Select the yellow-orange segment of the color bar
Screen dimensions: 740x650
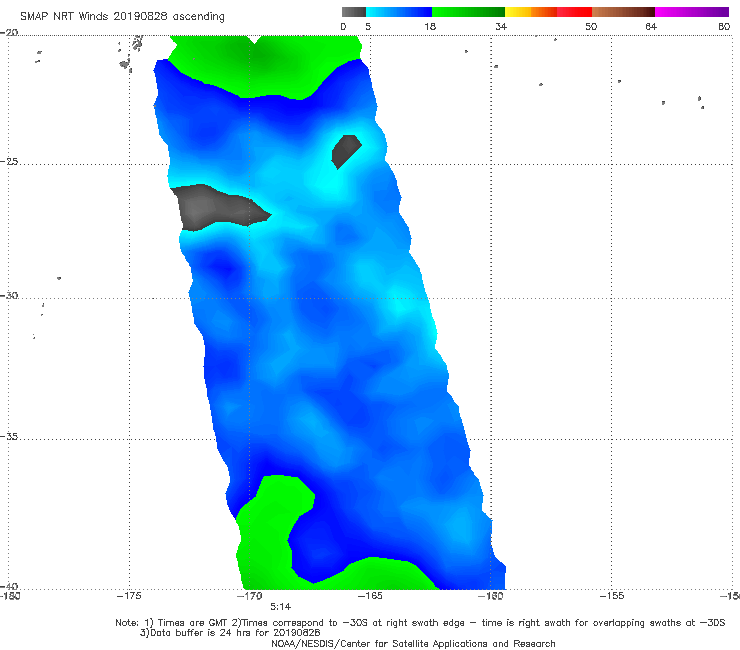pos(531,12)
